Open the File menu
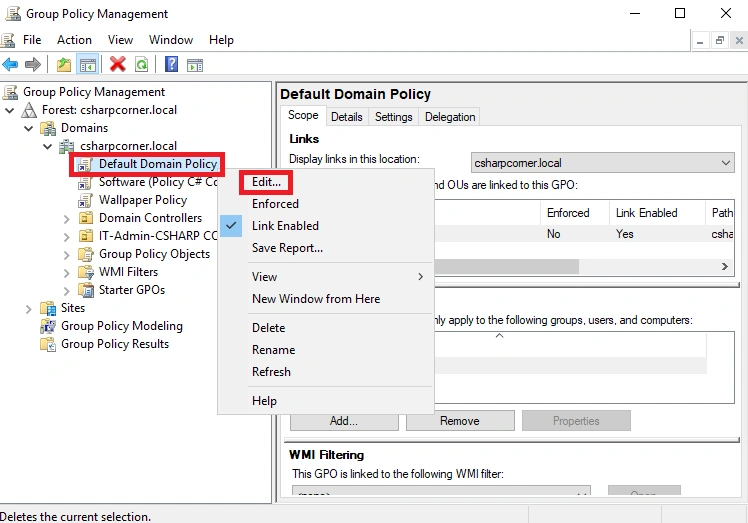Viewport: 748px width, 523px height. [32, 40]
